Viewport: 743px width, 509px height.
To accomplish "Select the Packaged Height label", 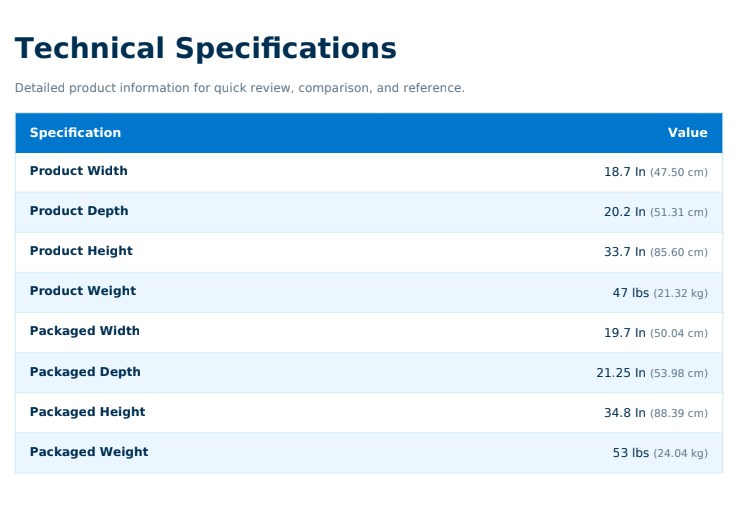I will click(x=88, y=412).
